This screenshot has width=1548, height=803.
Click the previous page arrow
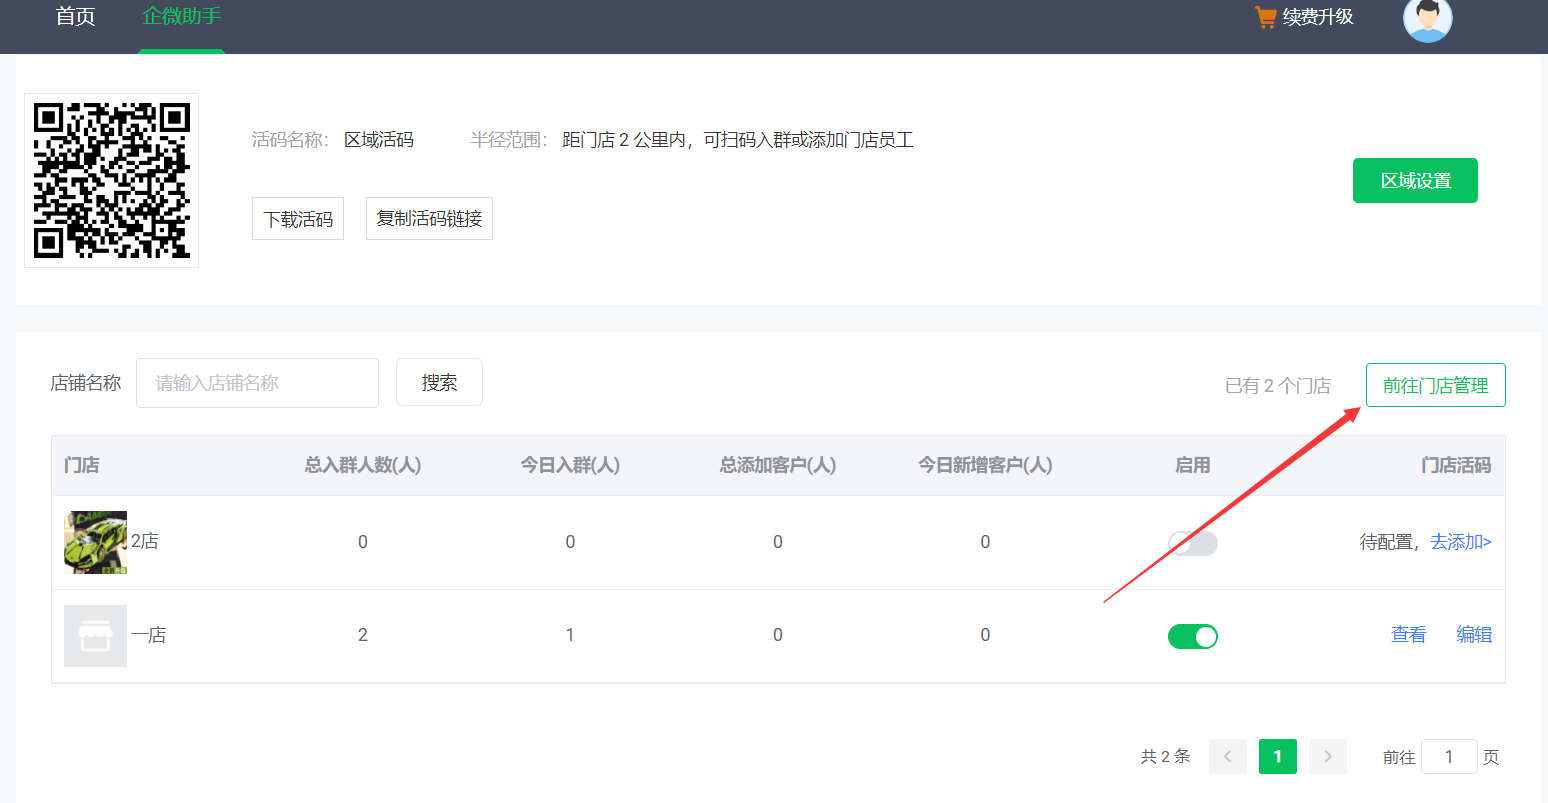[x=1228, y=757]
